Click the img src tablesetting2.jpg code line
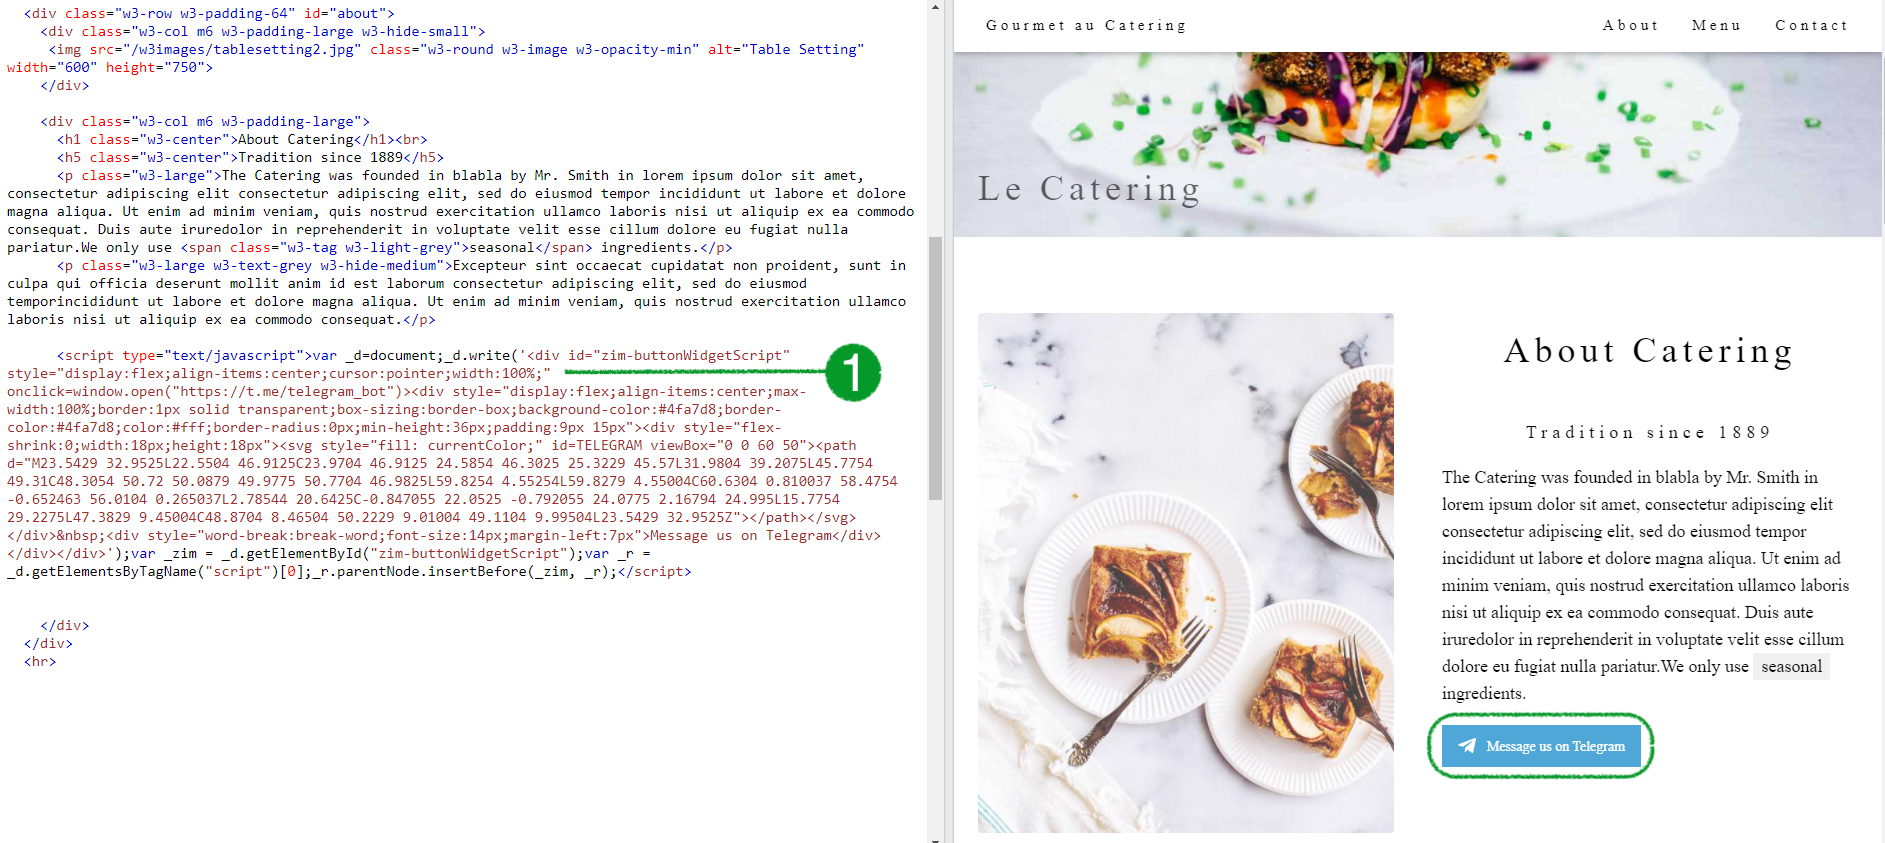The height and width of the screenshot is (843, 1885). pos(456,49)
